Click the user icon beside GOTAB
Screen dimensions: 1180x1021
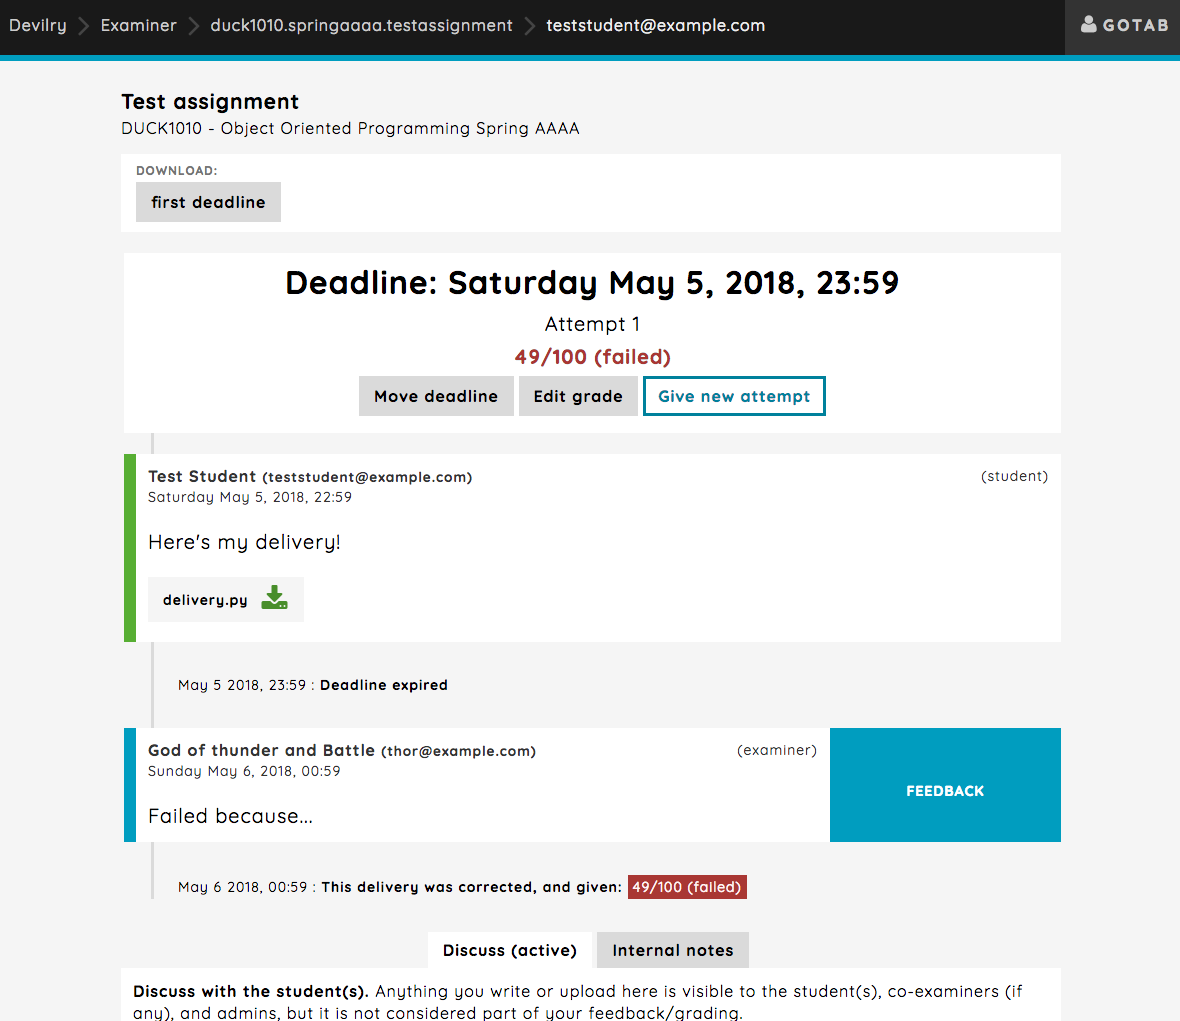pyautogui.click(x=1088, y=25)
